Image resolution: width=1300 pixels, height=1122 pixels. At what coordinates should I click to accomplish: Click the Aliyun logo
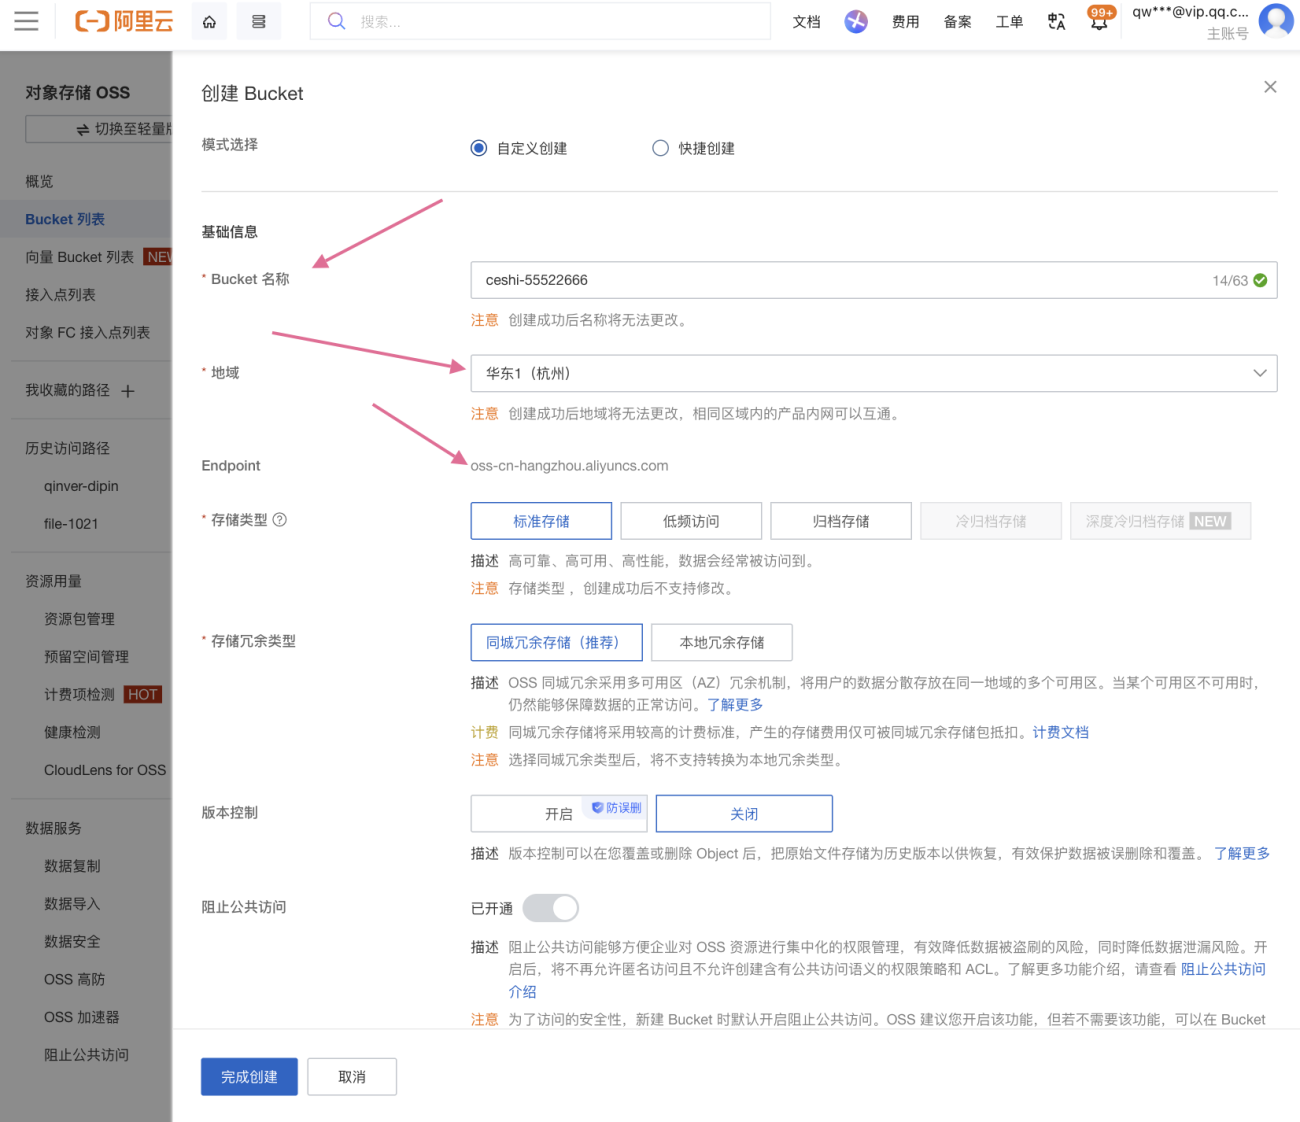[124, 21]
